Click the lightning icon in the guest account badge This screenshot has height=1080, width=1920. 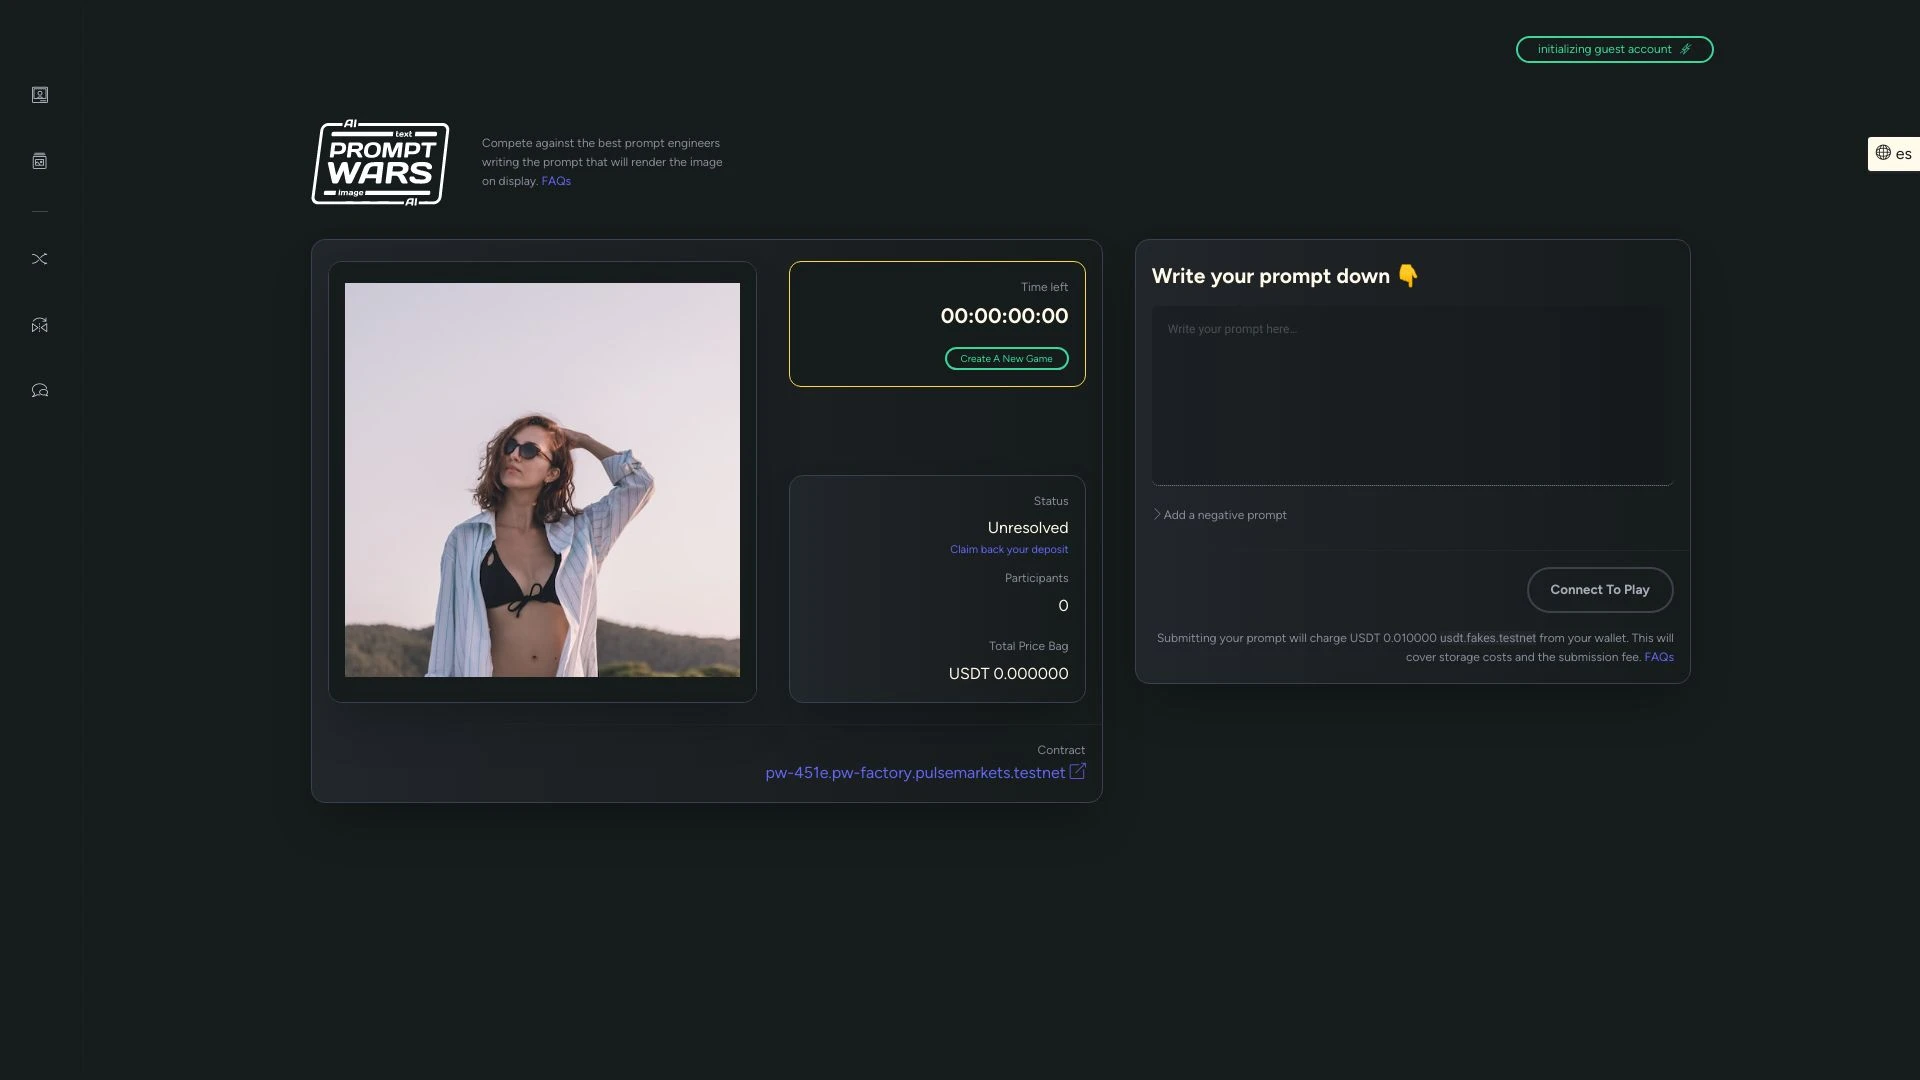[1687, 49]
